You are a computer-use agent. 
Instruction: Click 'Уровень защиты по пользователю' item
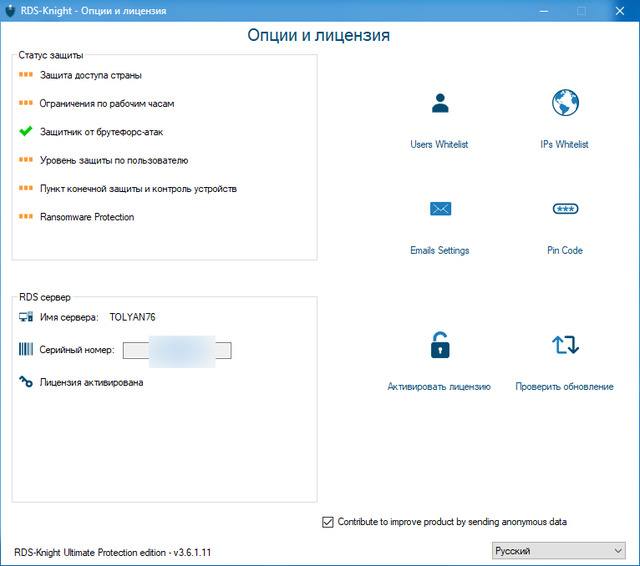click(114, 160)
